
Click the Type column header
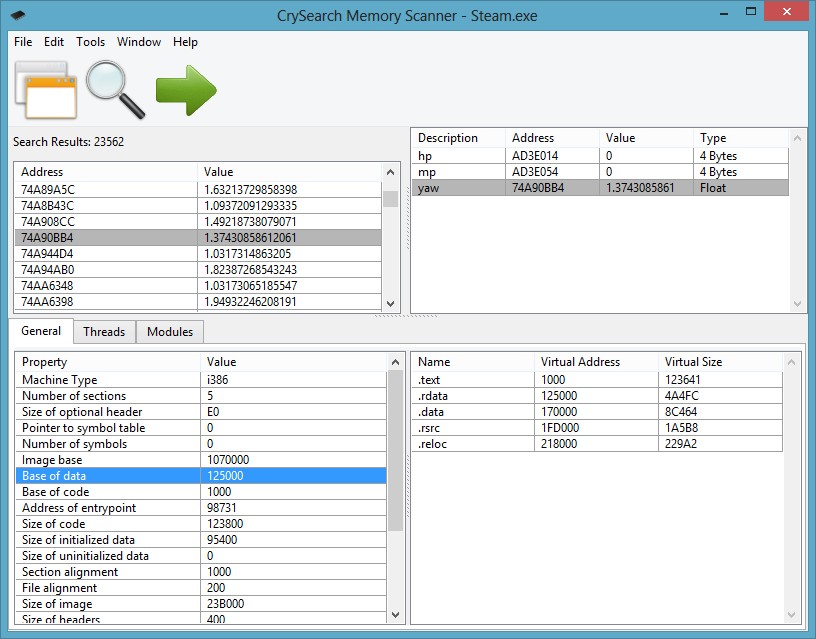[741, 138]
